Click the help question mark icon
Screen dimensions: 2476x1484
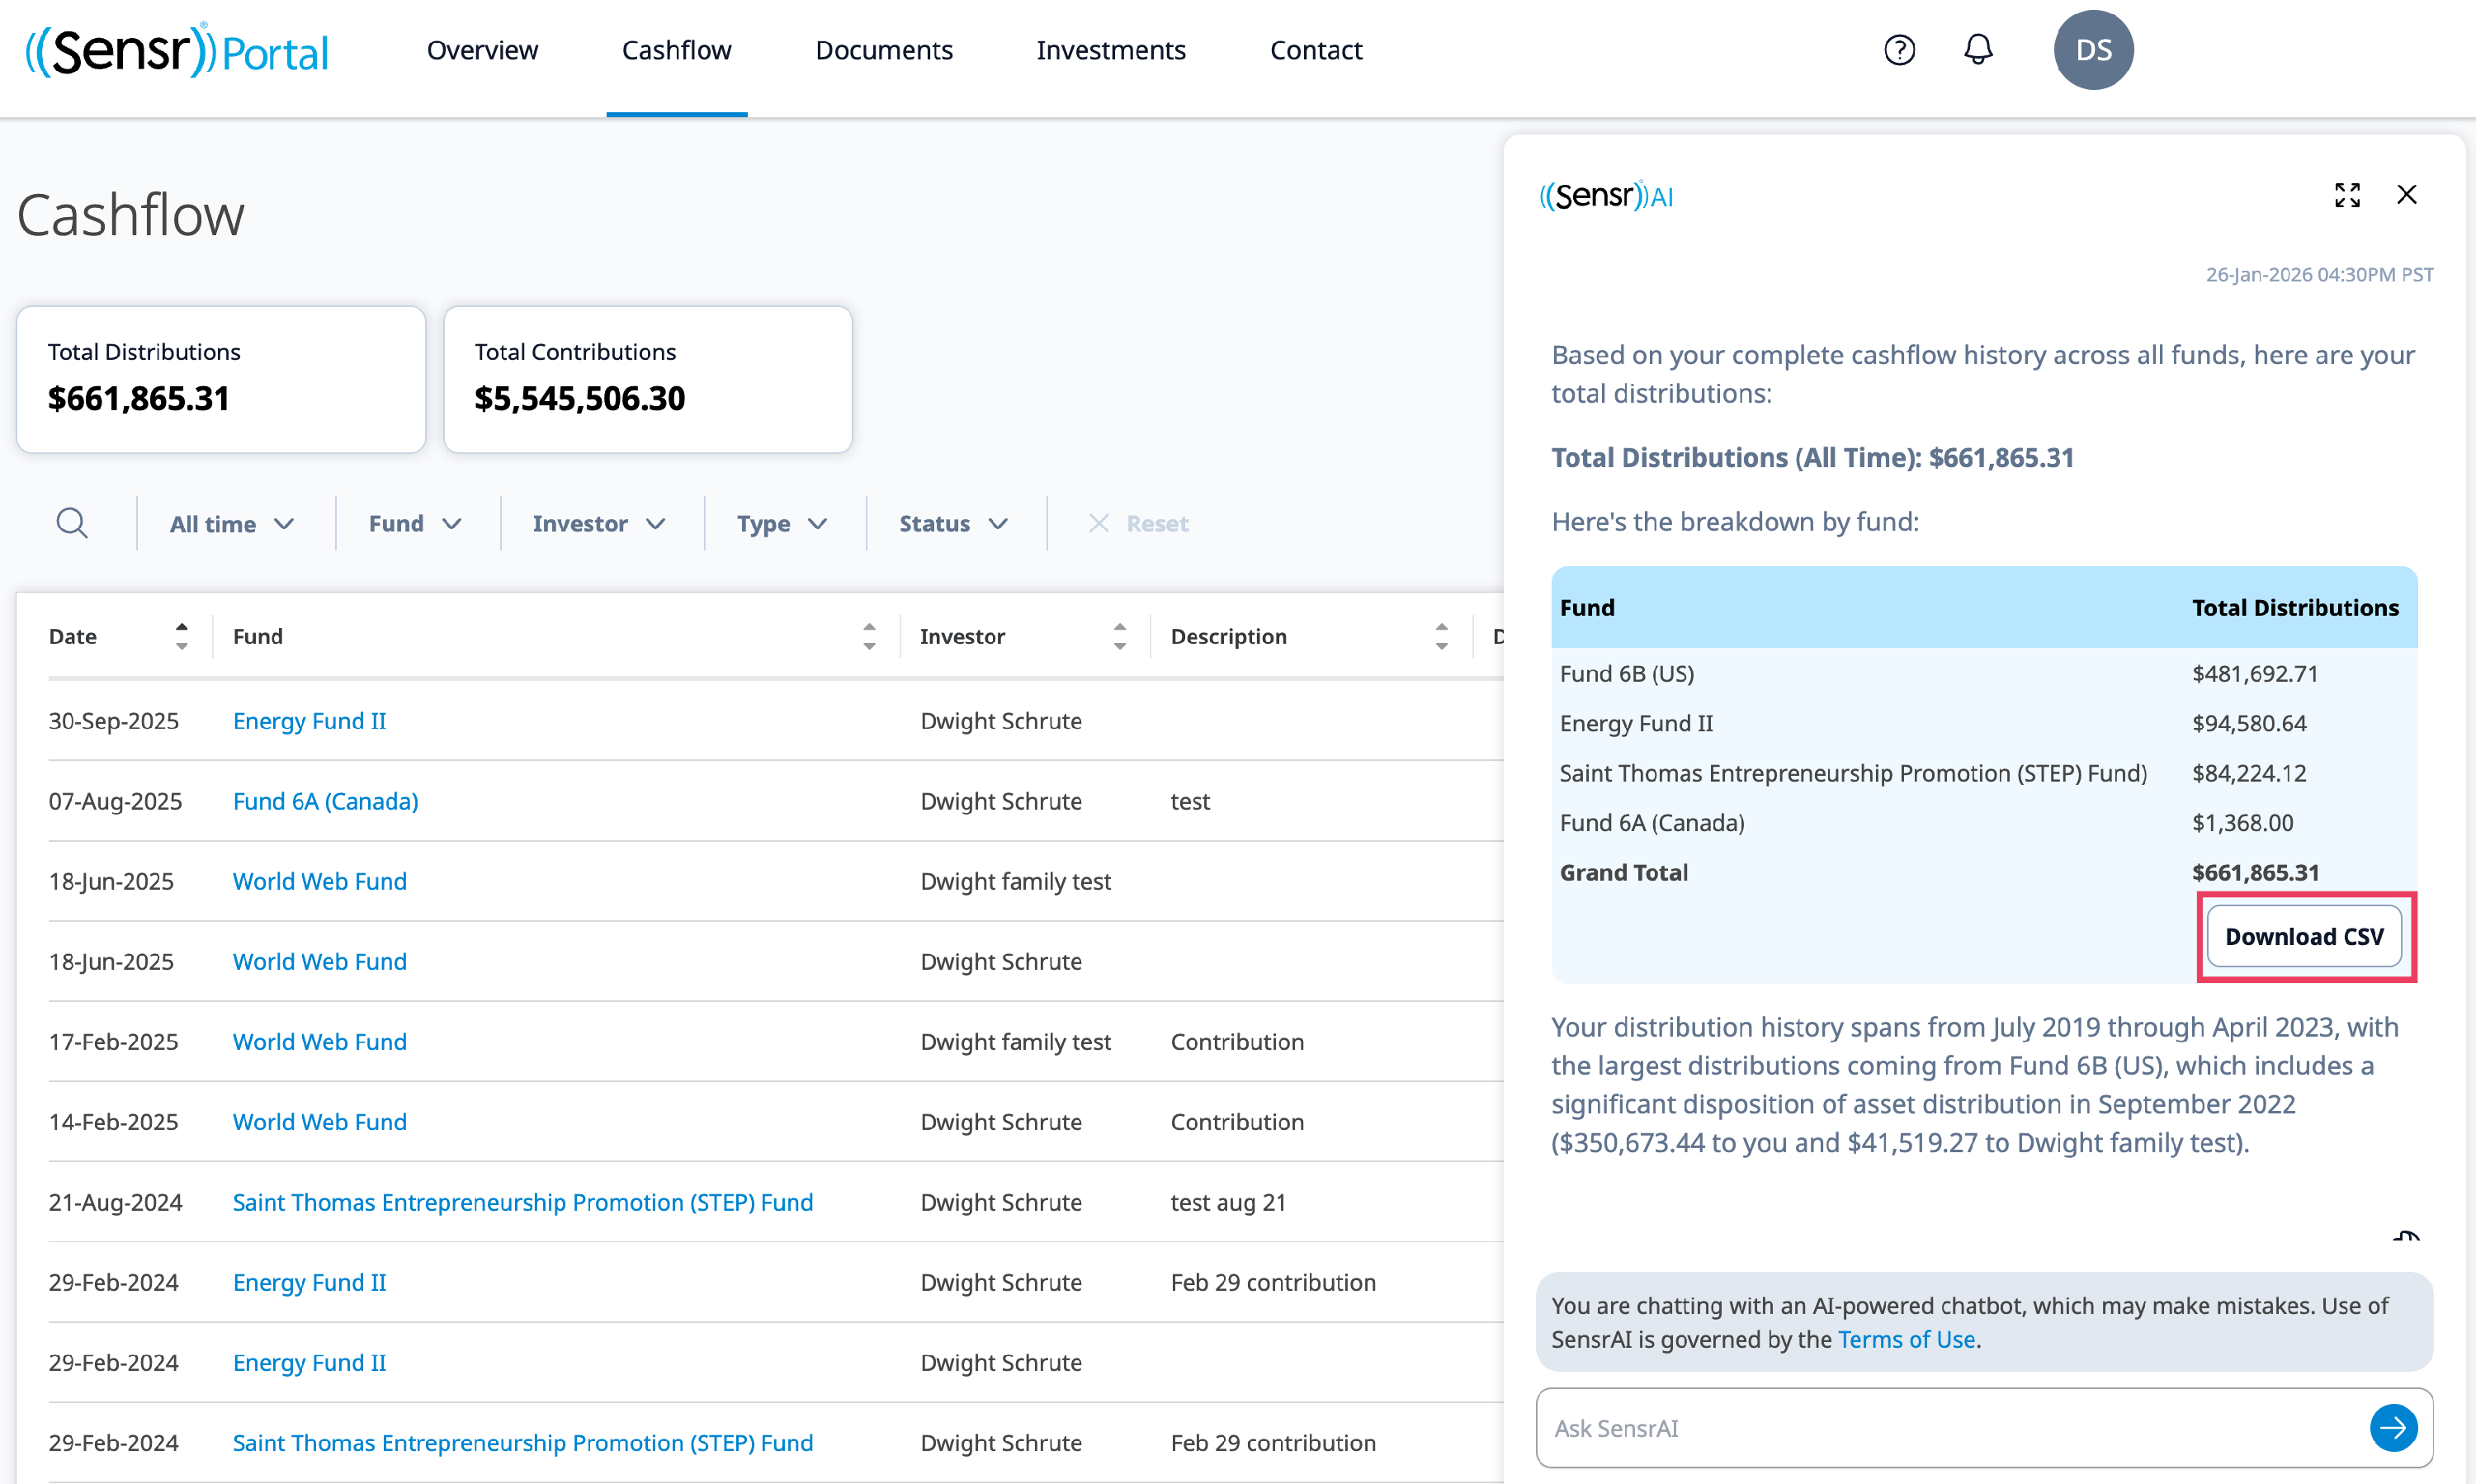tap(1899, 50)
